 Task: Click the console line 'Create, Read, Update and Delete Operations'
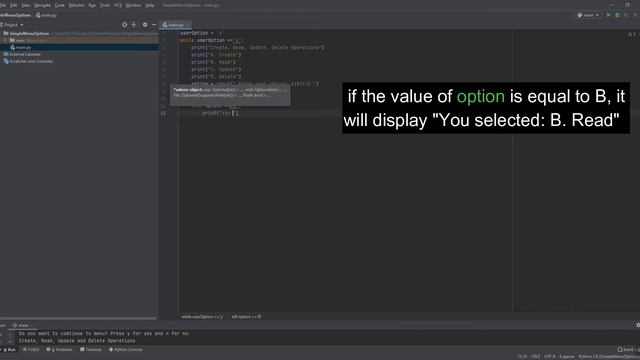point(77,341)
